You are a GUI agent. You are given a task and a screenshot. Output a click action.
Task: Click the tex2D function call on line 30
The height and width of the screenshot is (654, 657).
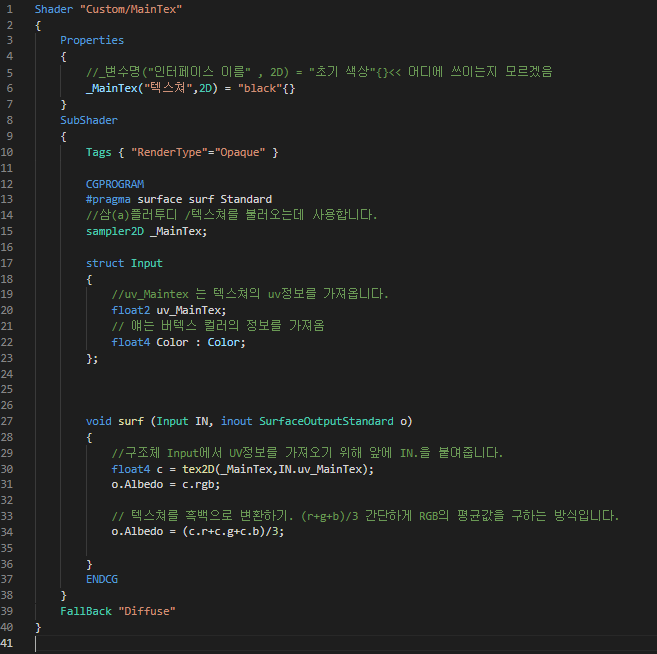198,469
